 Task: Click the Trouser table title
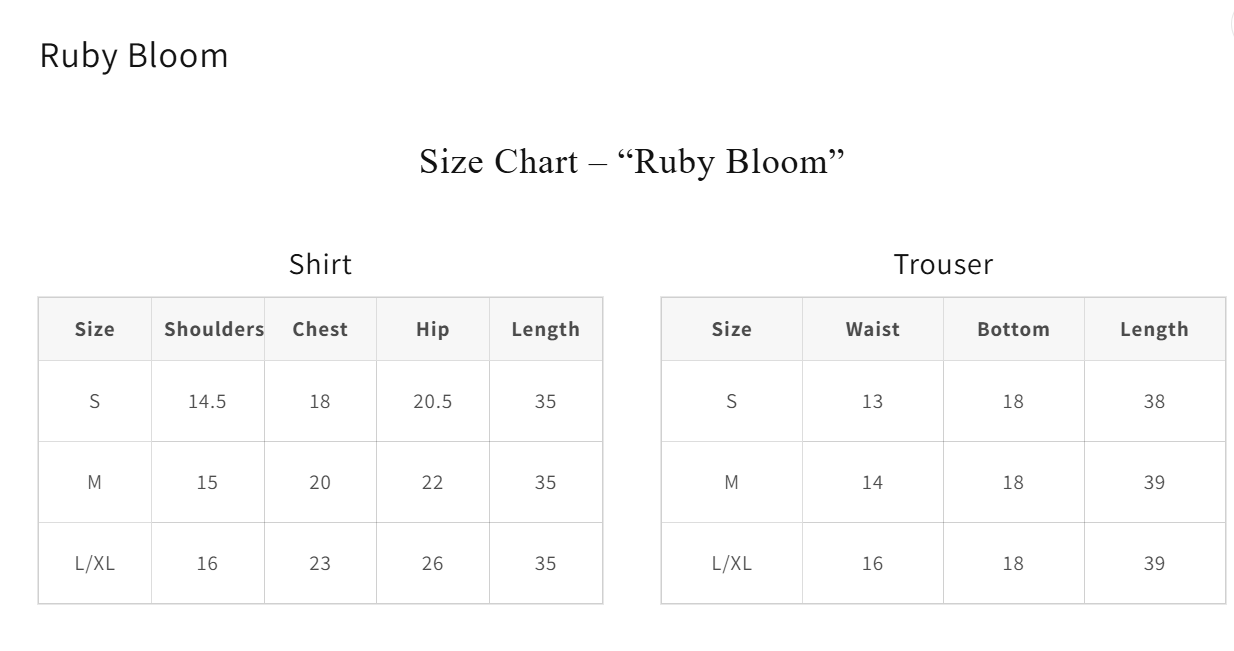point(943,264)
